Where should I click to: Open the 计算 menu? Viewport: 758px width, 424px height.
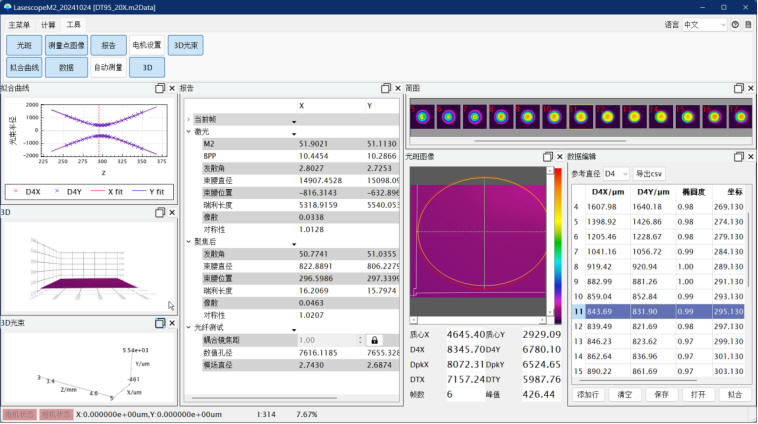coord(48,25)
